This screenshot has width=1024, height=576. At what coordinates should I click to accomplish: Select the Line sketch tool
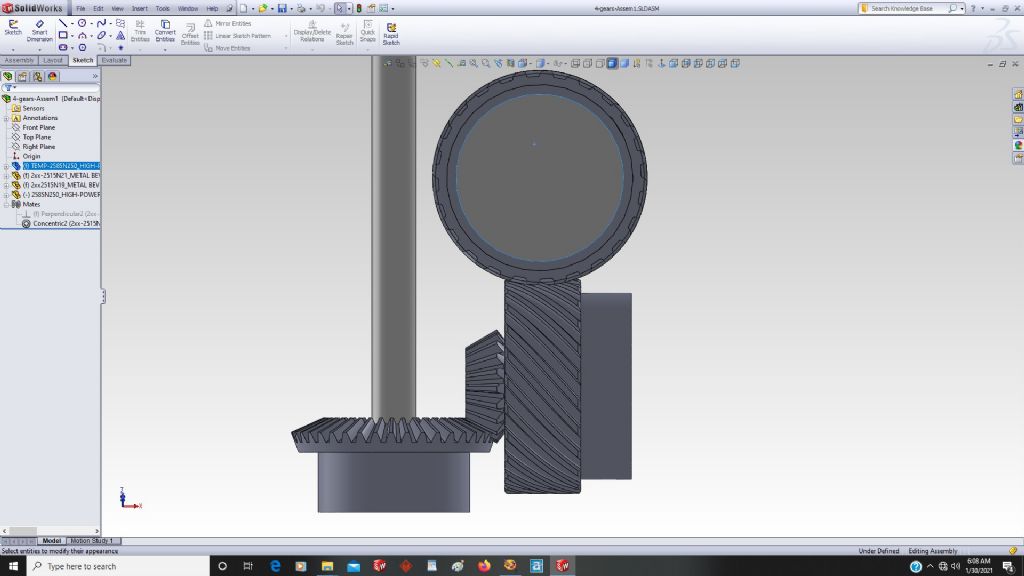[x=63, y=24]
